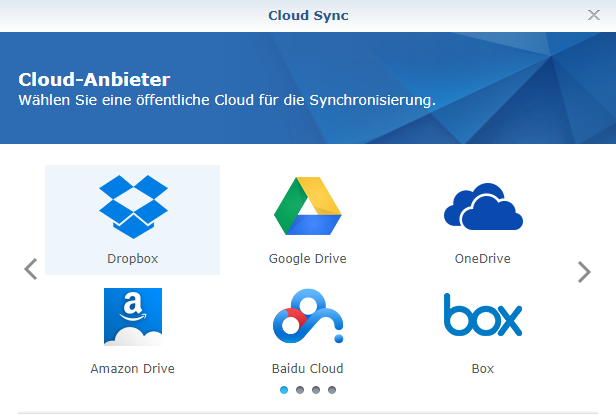Viewport: 616px width, 416px height.
Task: Click the "Baidu Cloud" label text
Action: coord(308,368)
